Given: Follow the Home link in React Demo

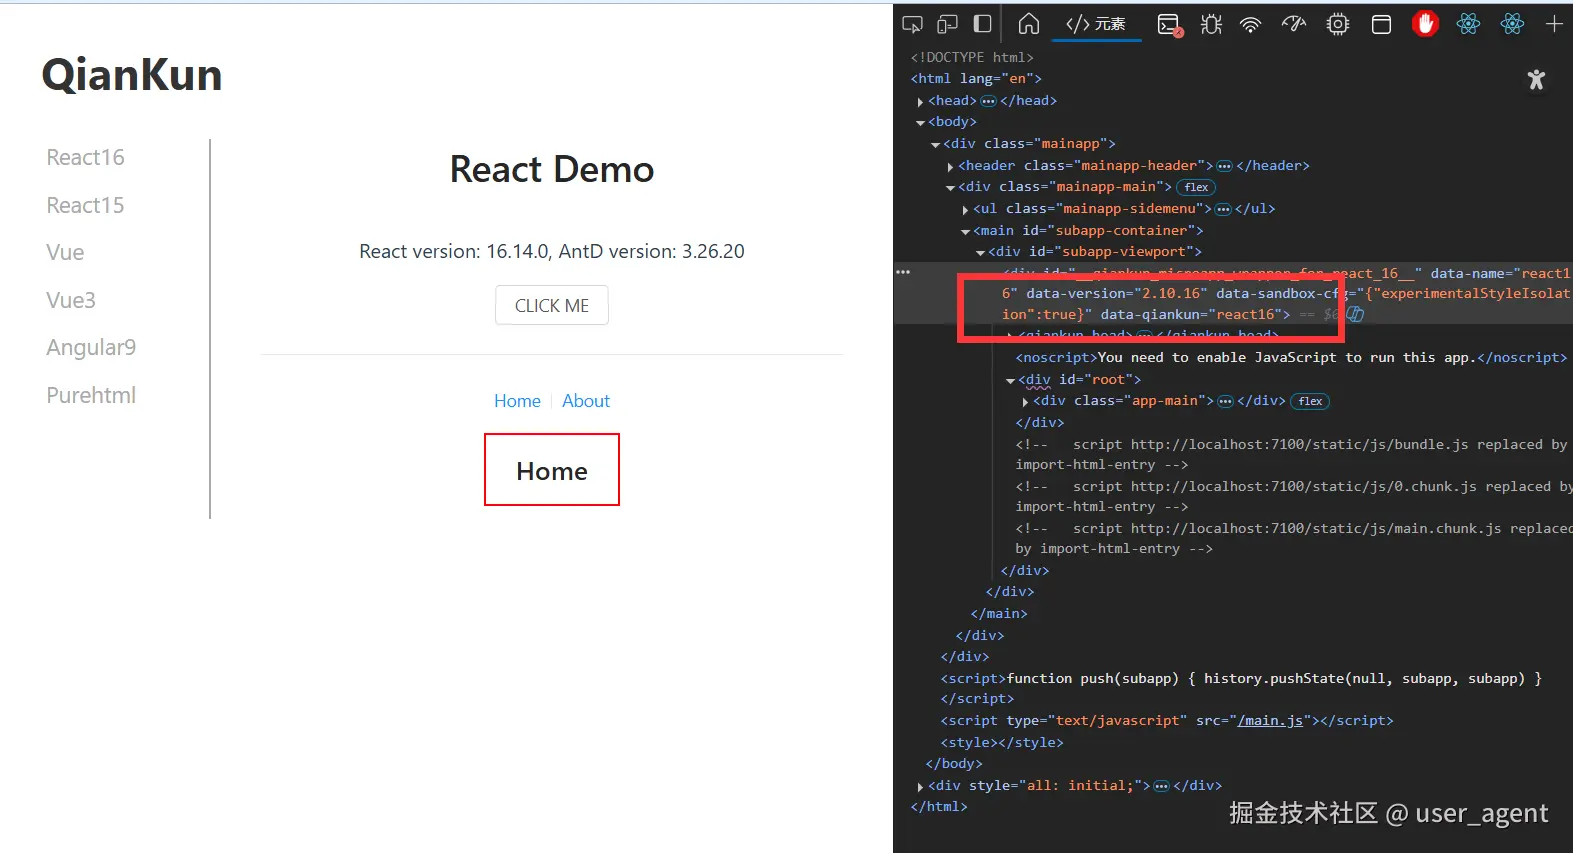Looking at the screenshot, I should 517,401.
